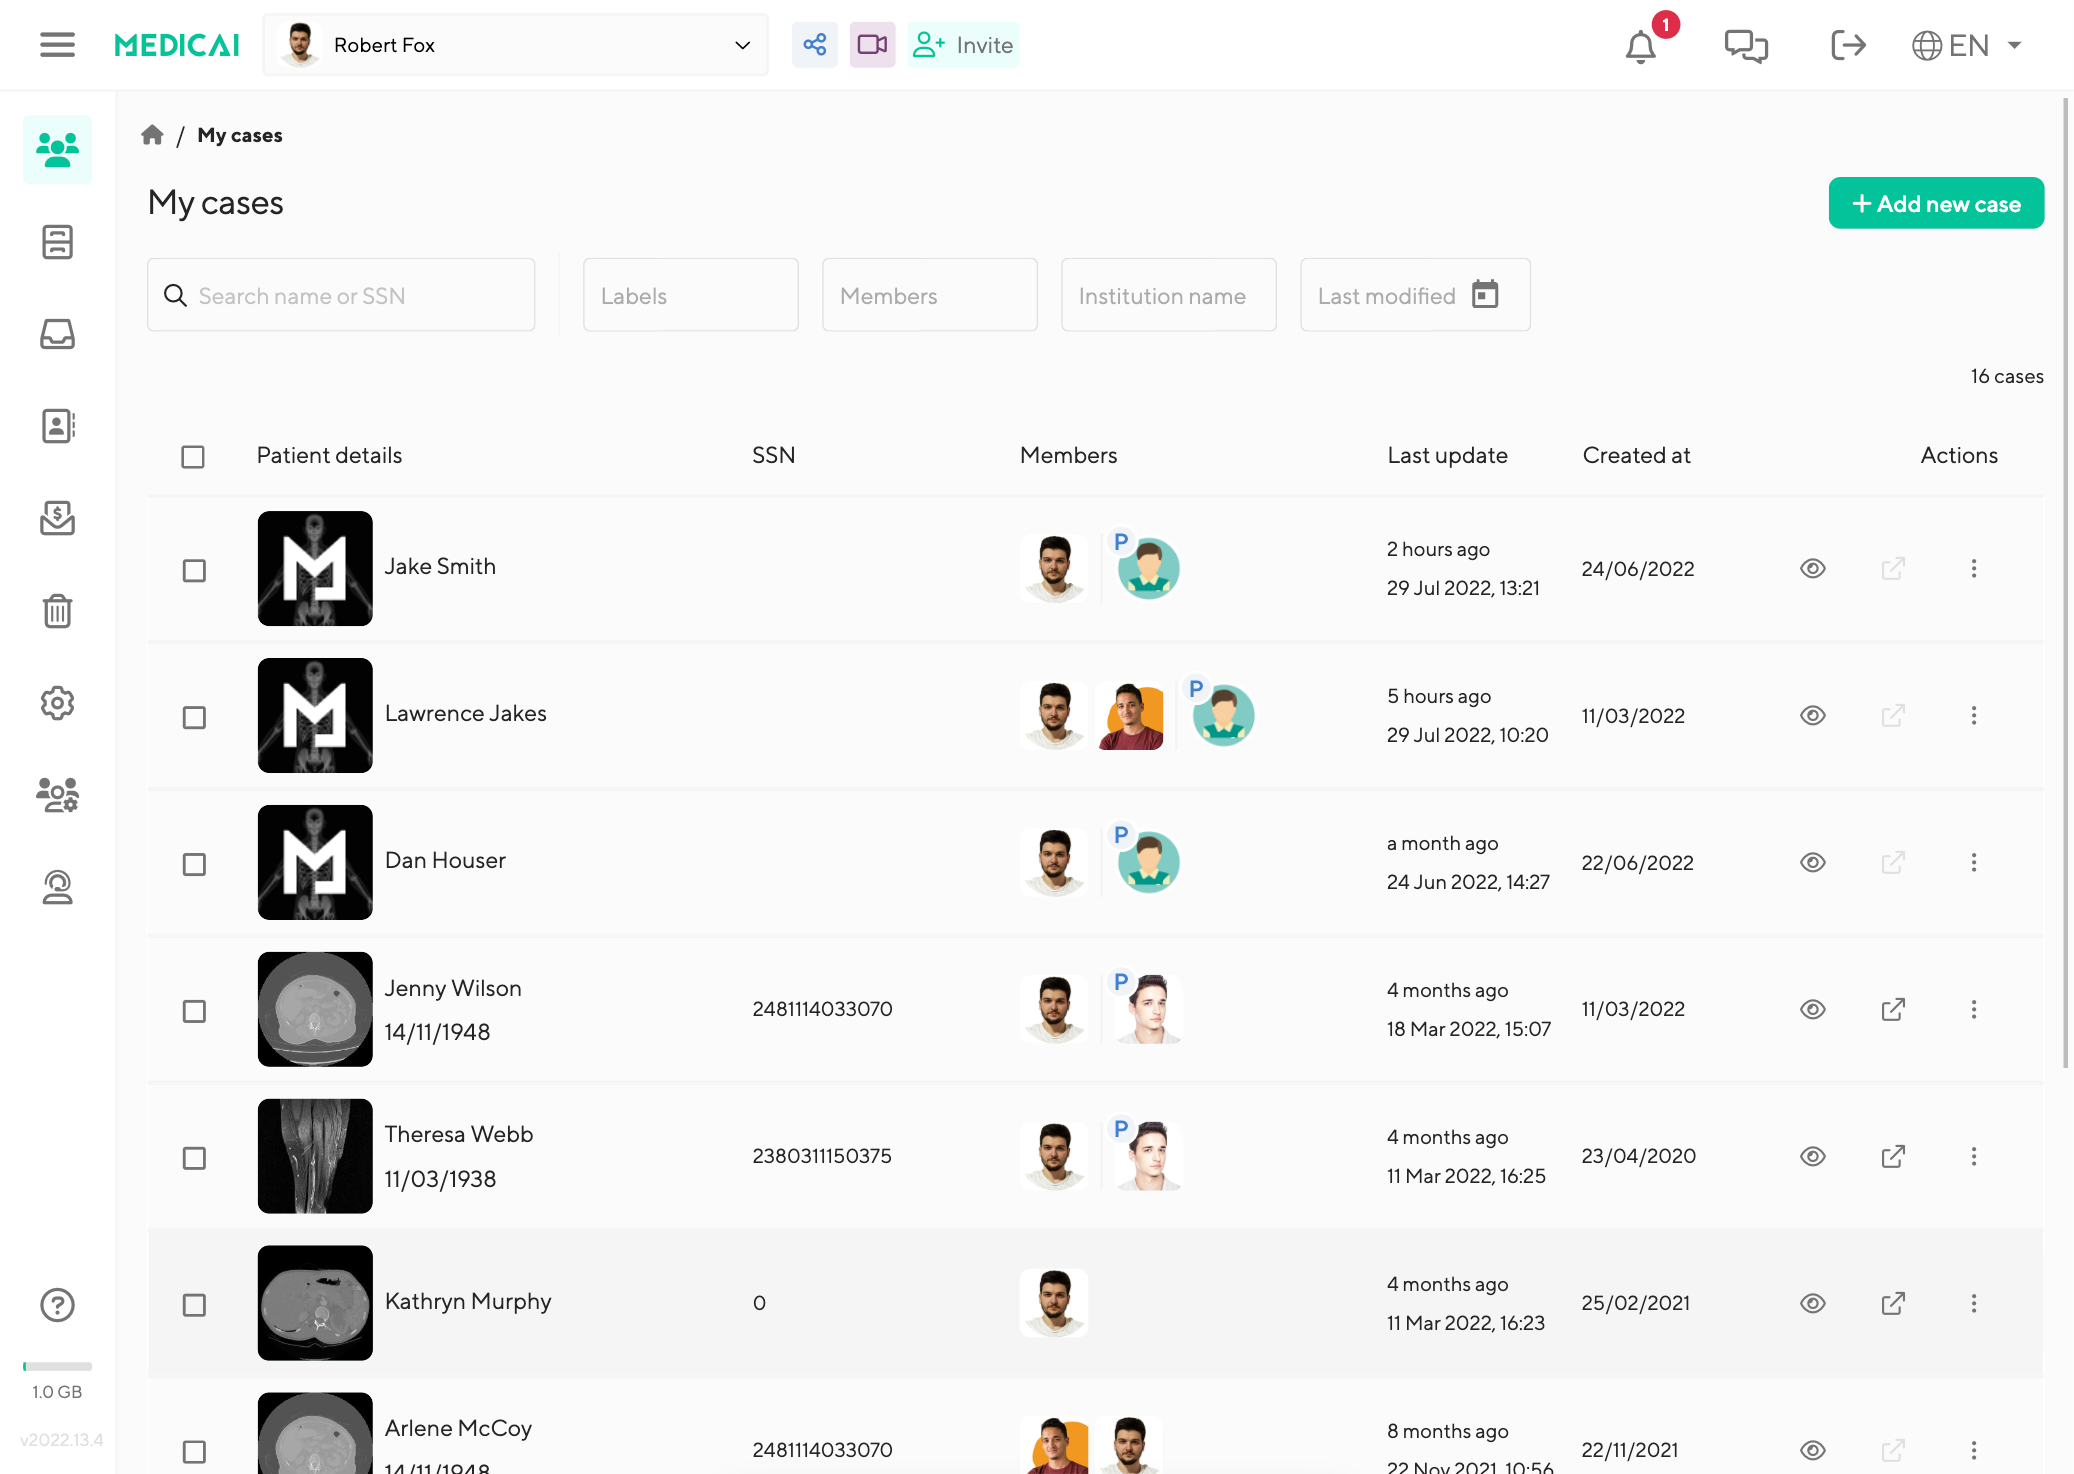Open notifications with the bell icon
Screen dimensions: 2074x1474
(1640, 46)
